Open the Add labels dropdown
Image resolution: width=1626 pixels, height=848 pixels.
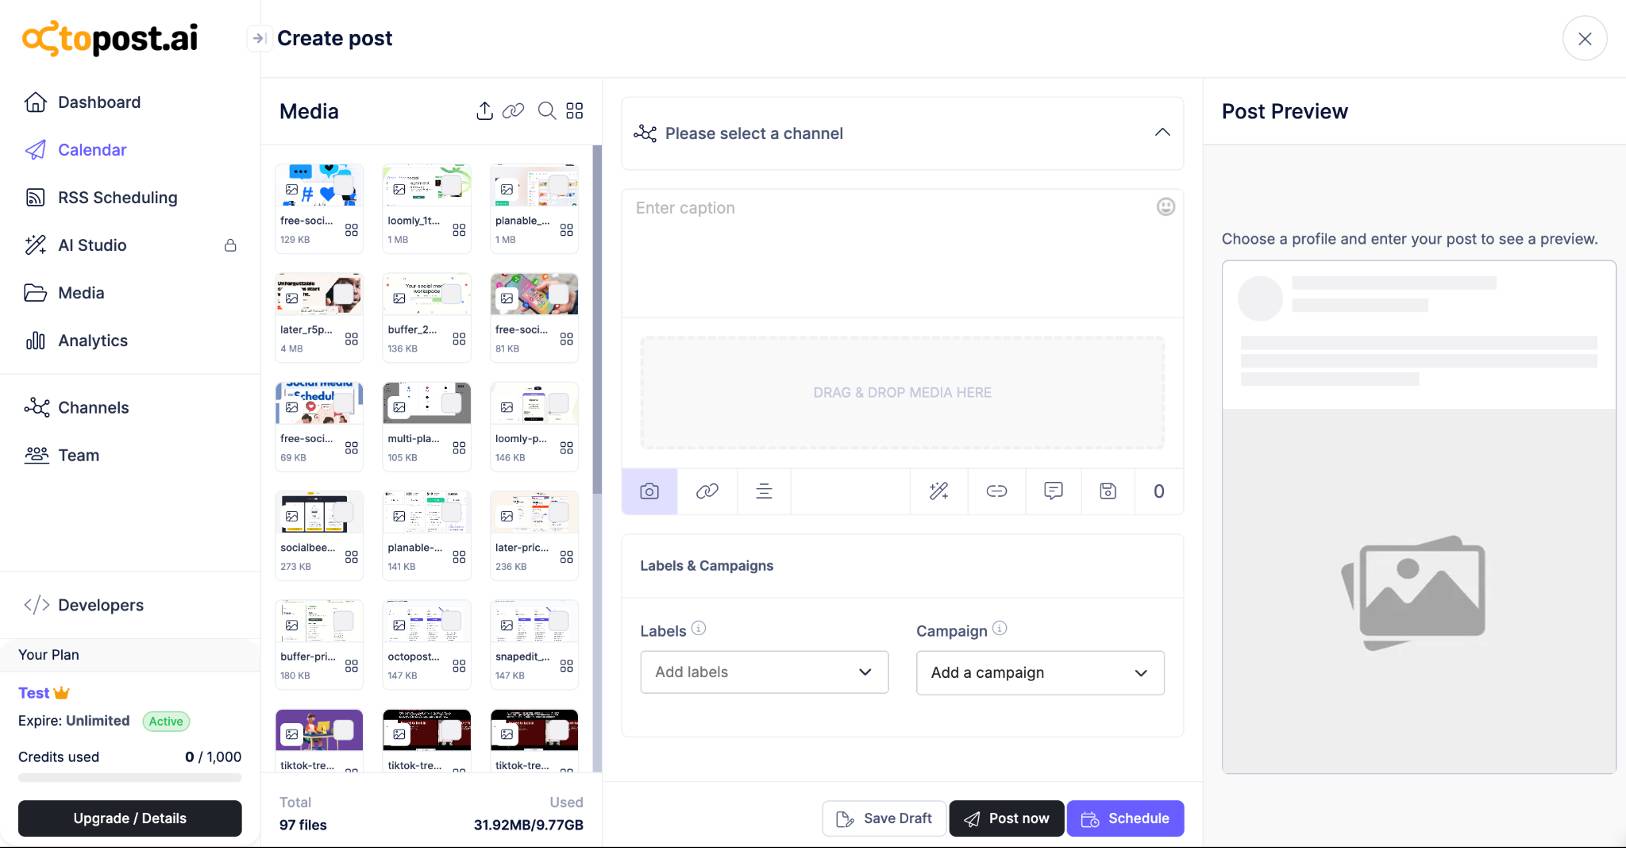764,672
